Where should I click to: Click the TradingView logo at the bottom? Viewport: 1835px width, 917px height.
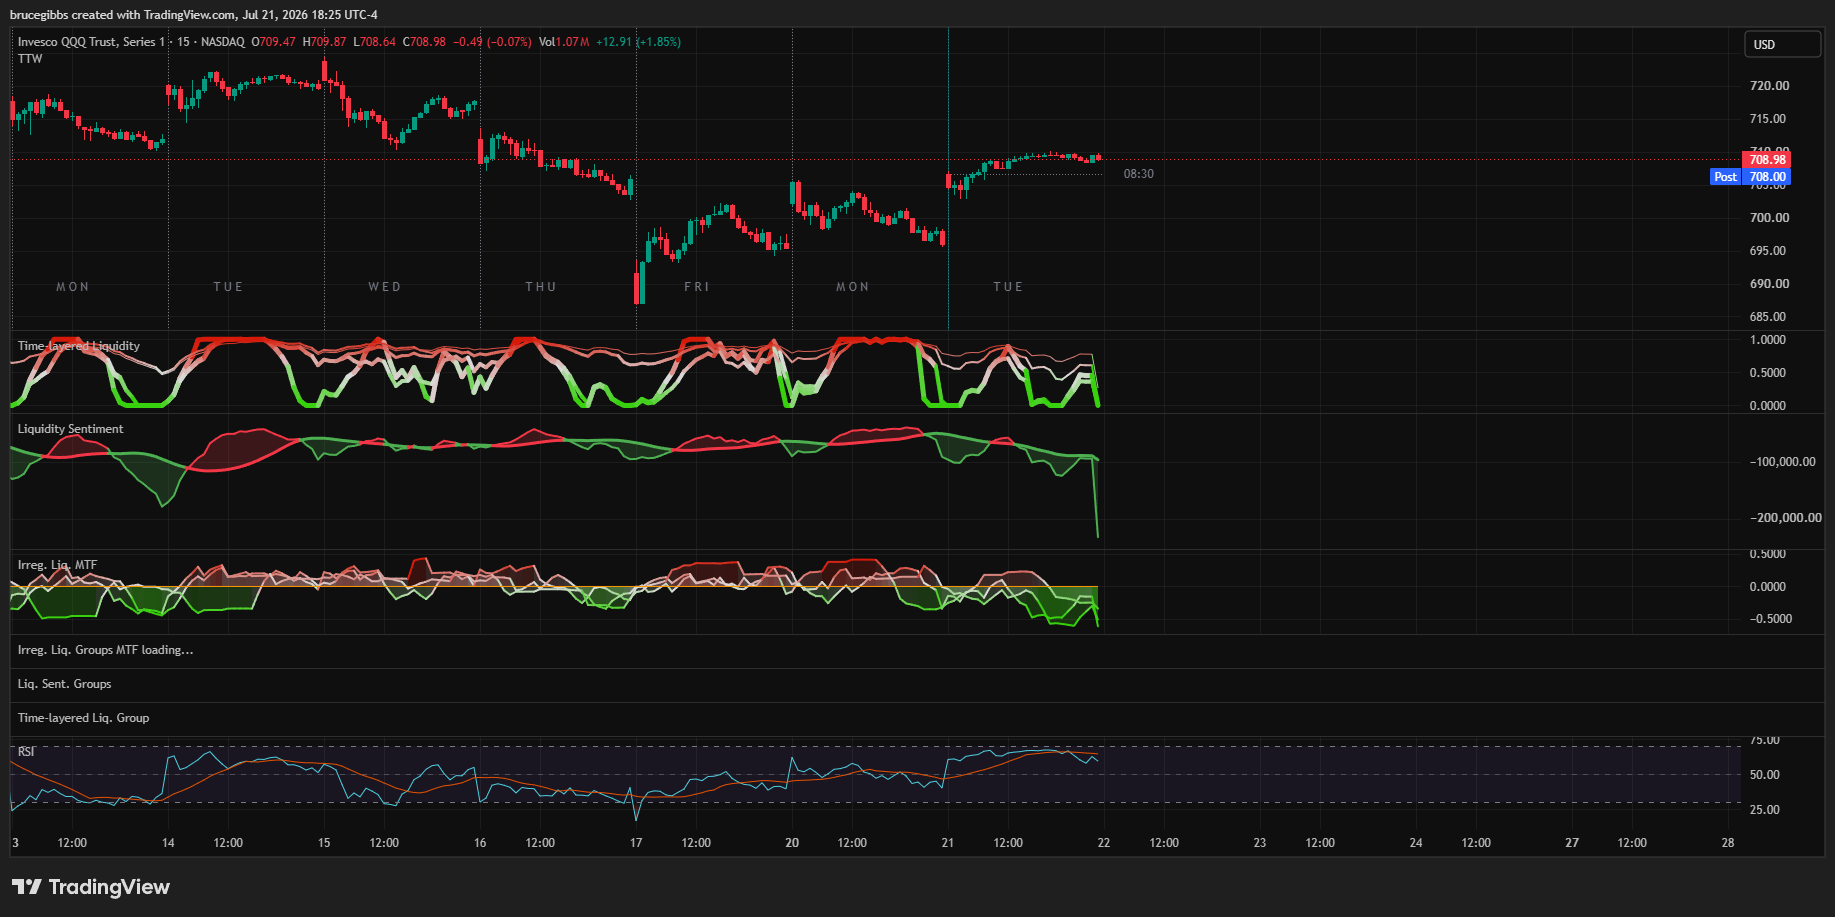click(x=91, y=887)
